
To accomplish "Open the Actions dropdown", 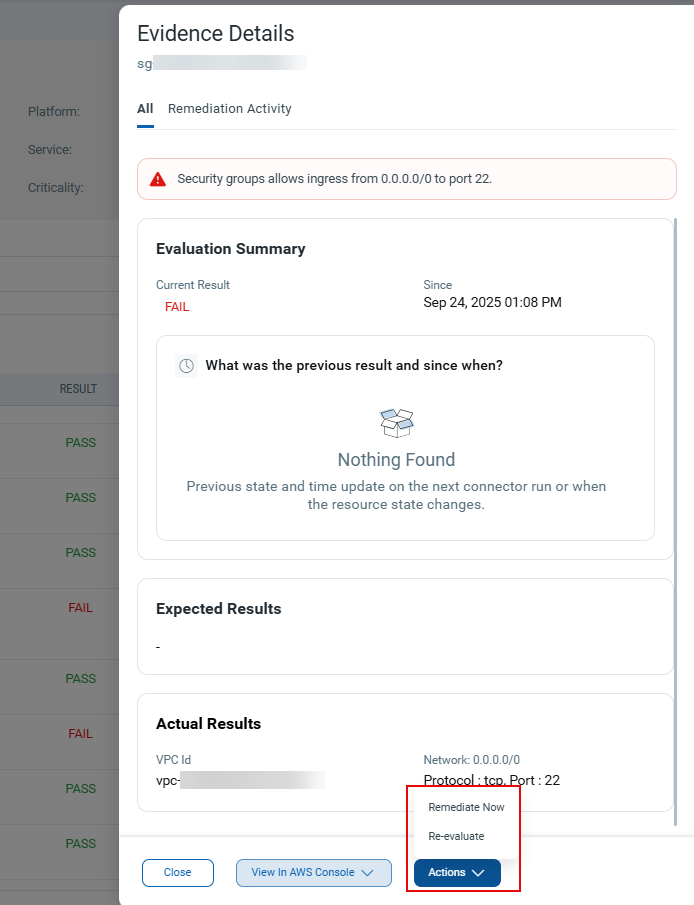I will (x=456, y=872).
